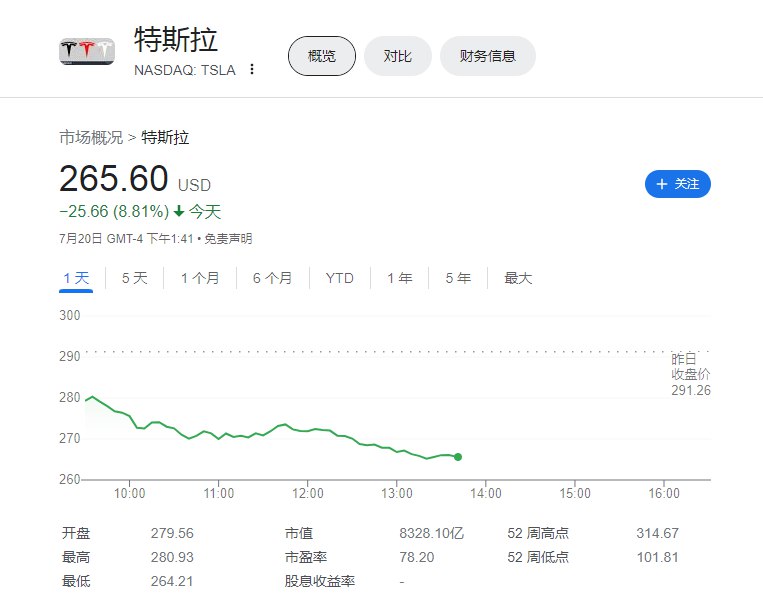Select the 1 年 time range
The image size is (763, 599).
[x=400, y=278]
